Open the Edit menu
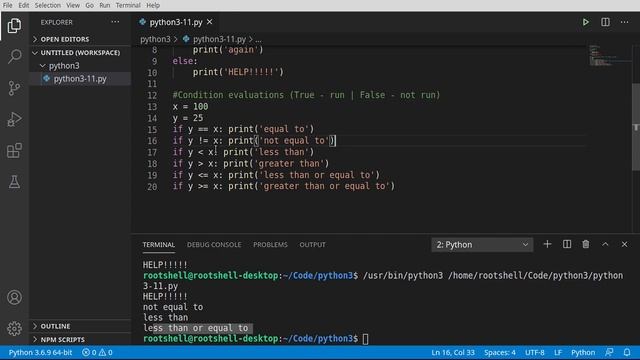The height and width of the screenshot is (360, 640). 24,5
